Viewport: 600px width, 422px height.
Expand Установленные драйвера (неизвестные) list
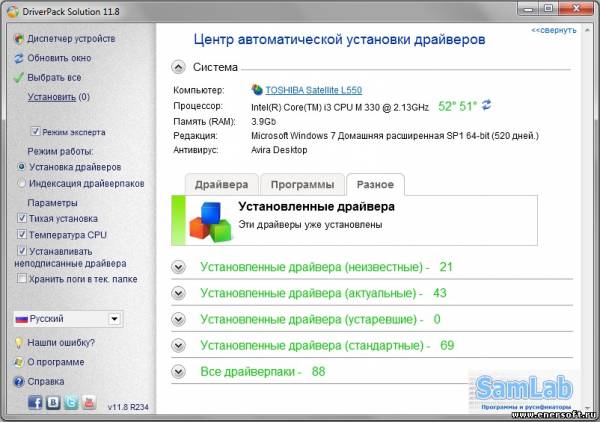coord(178,267)
